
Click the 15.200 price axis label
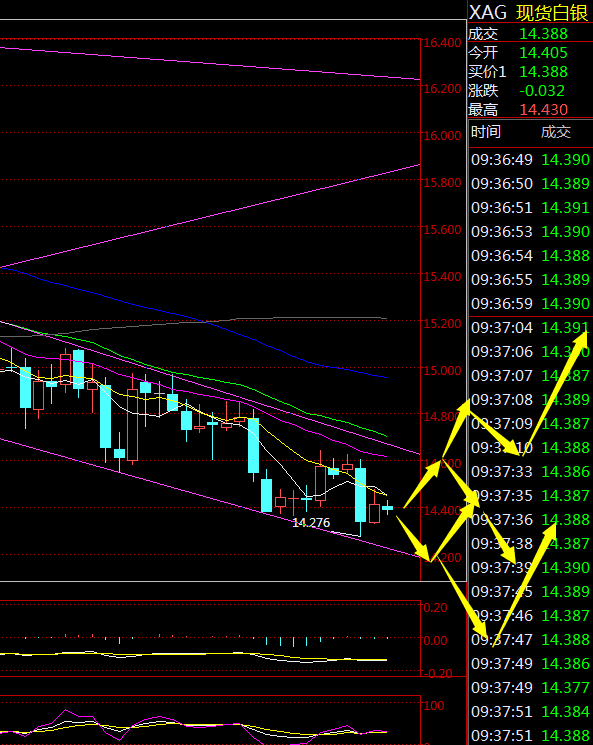[442, 324]
